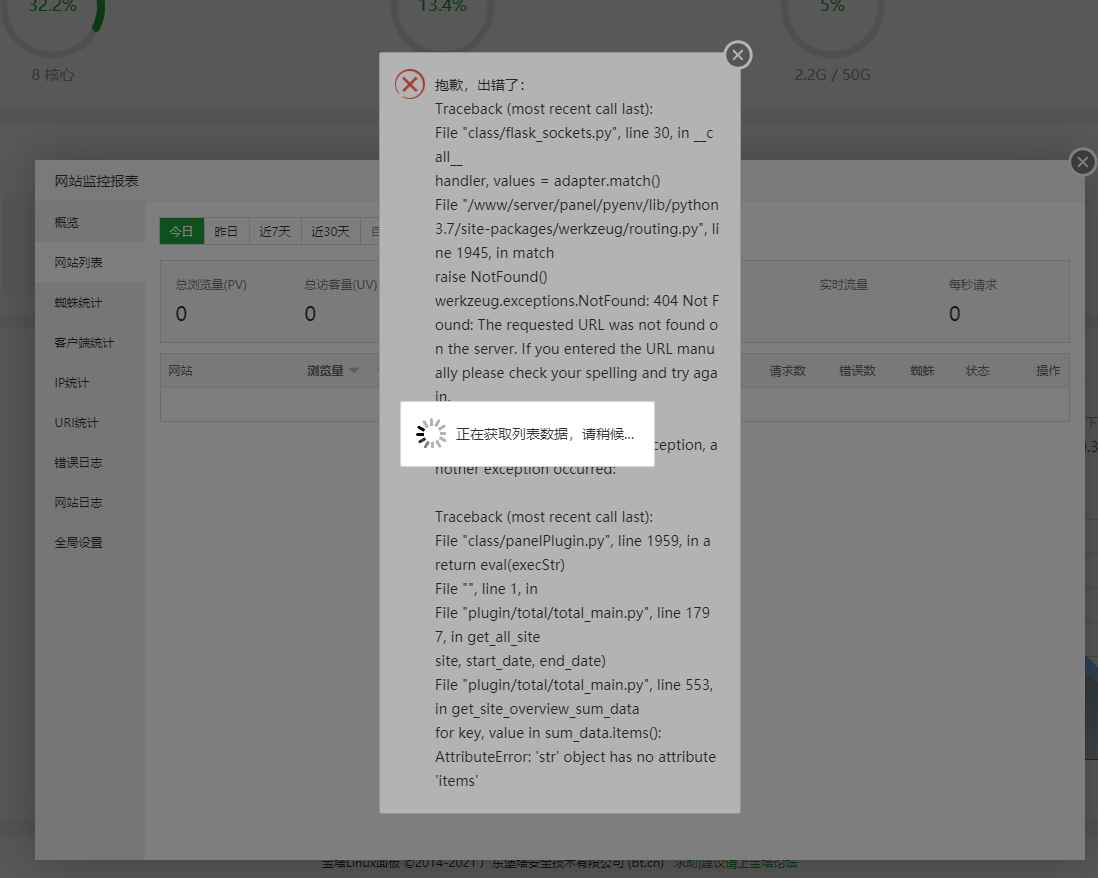Click the 蜘蛛 column header
The image size is (1098, 878).
coord(922,370)
